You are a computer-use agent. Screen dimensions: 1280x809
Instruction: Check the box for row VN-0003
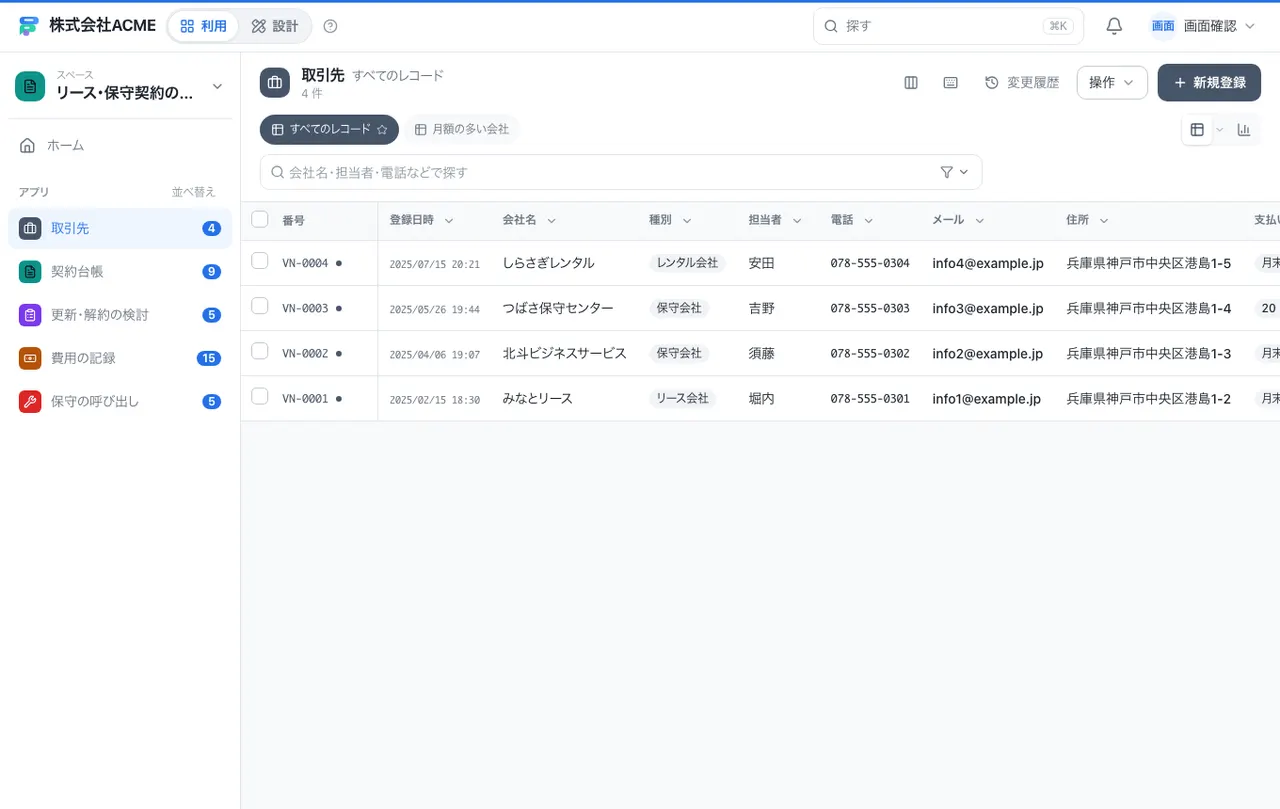click(260, 306)
